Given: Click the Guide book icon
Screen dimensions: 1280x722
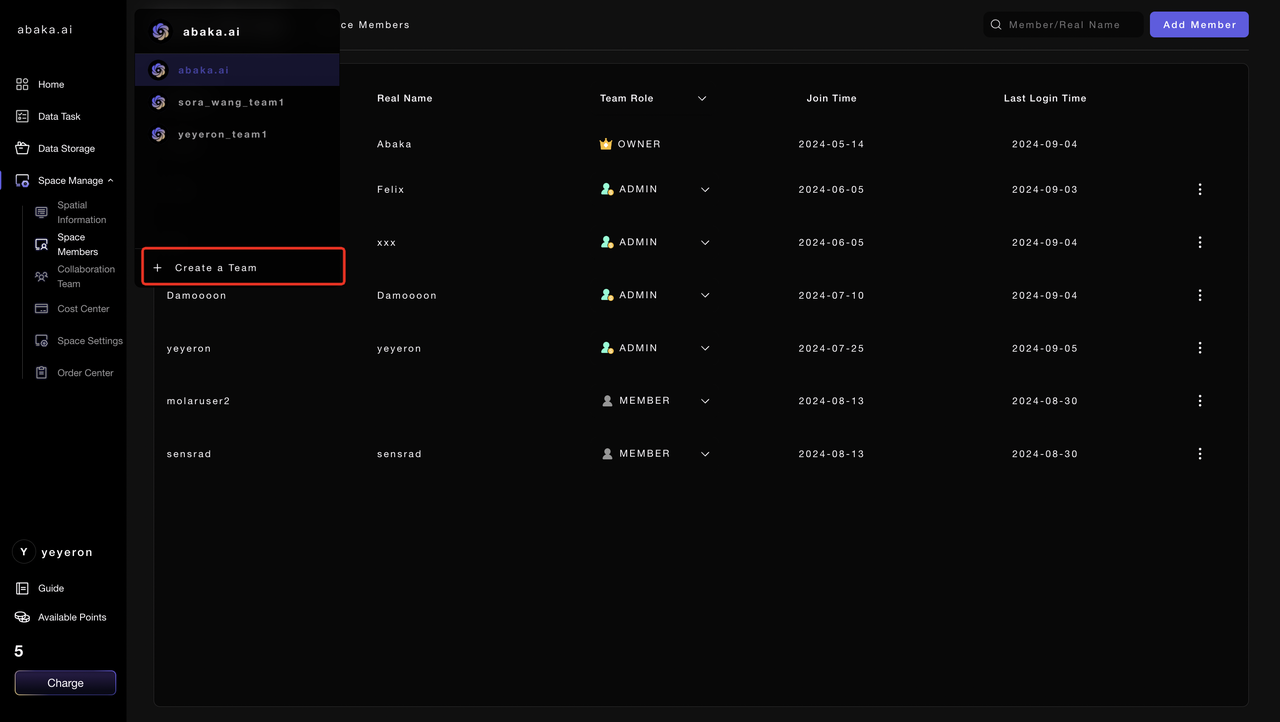Looking at the screenshot, I should pyautogui.click(x=22, y=589).
